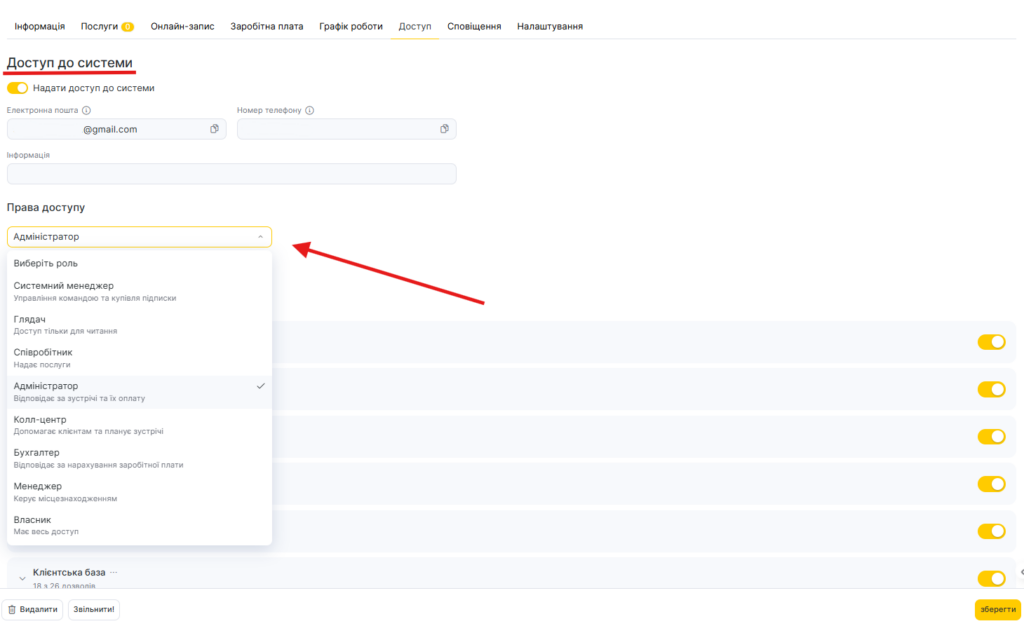Turn off the topmost permission switch on the right
This screenshot has height=626, width=1024.
click(990, 342)
